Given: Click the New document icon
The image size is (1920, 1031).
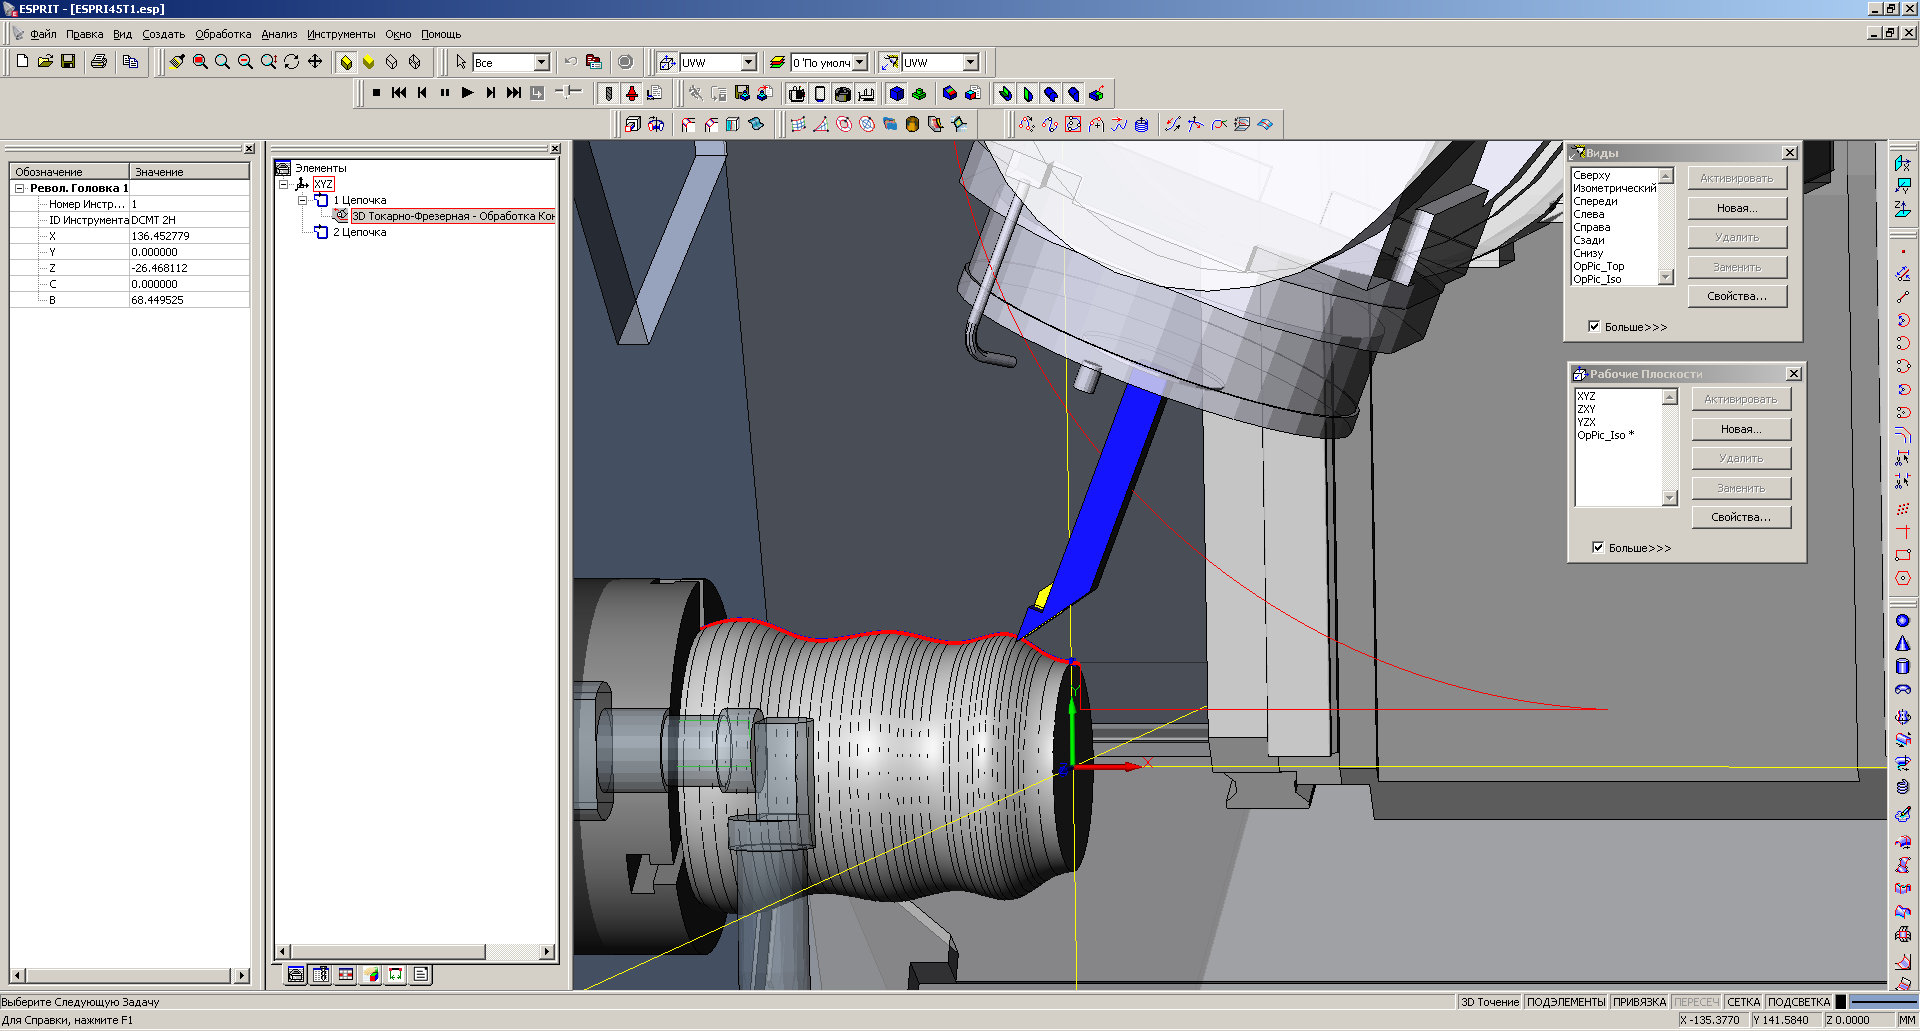Looking at the screenshot, I should tap(22, 62).
